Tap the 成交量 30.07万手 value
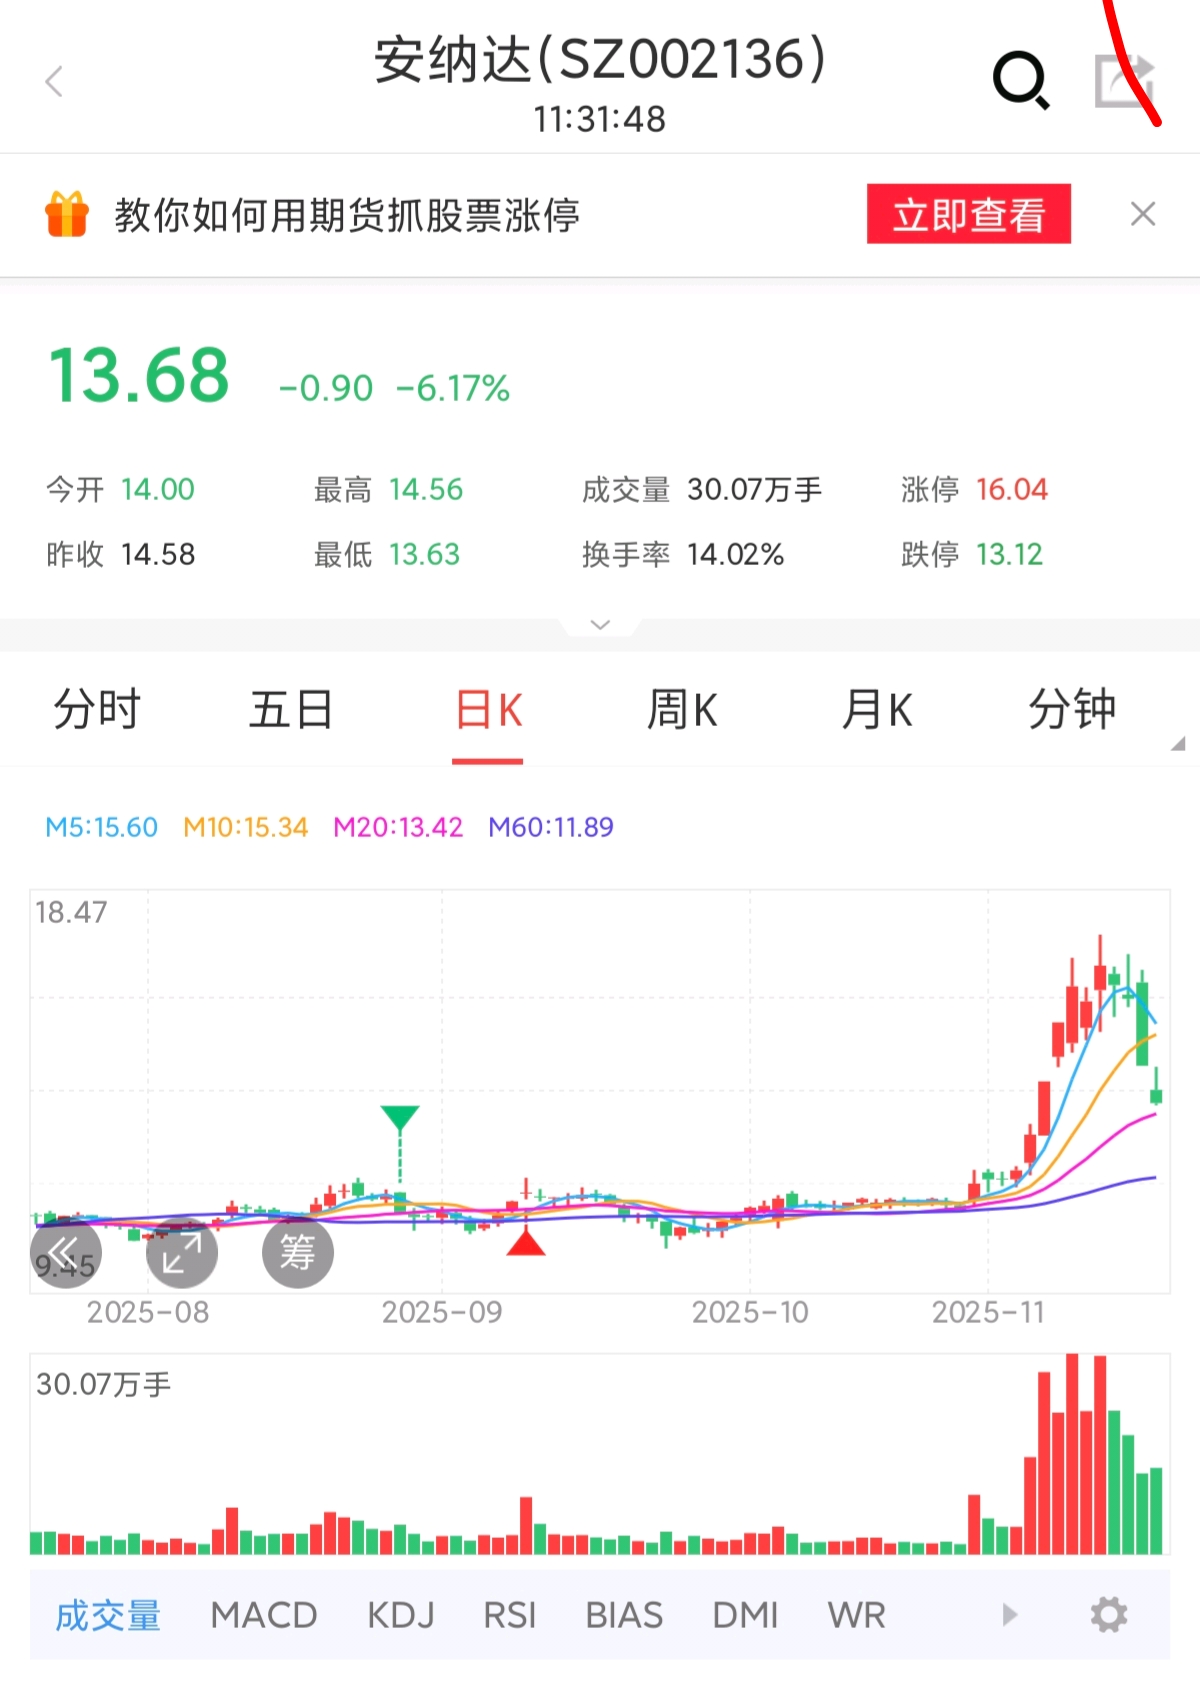Image resolution: width=1200 pixels, height=1697 pixels. [754, 489]
